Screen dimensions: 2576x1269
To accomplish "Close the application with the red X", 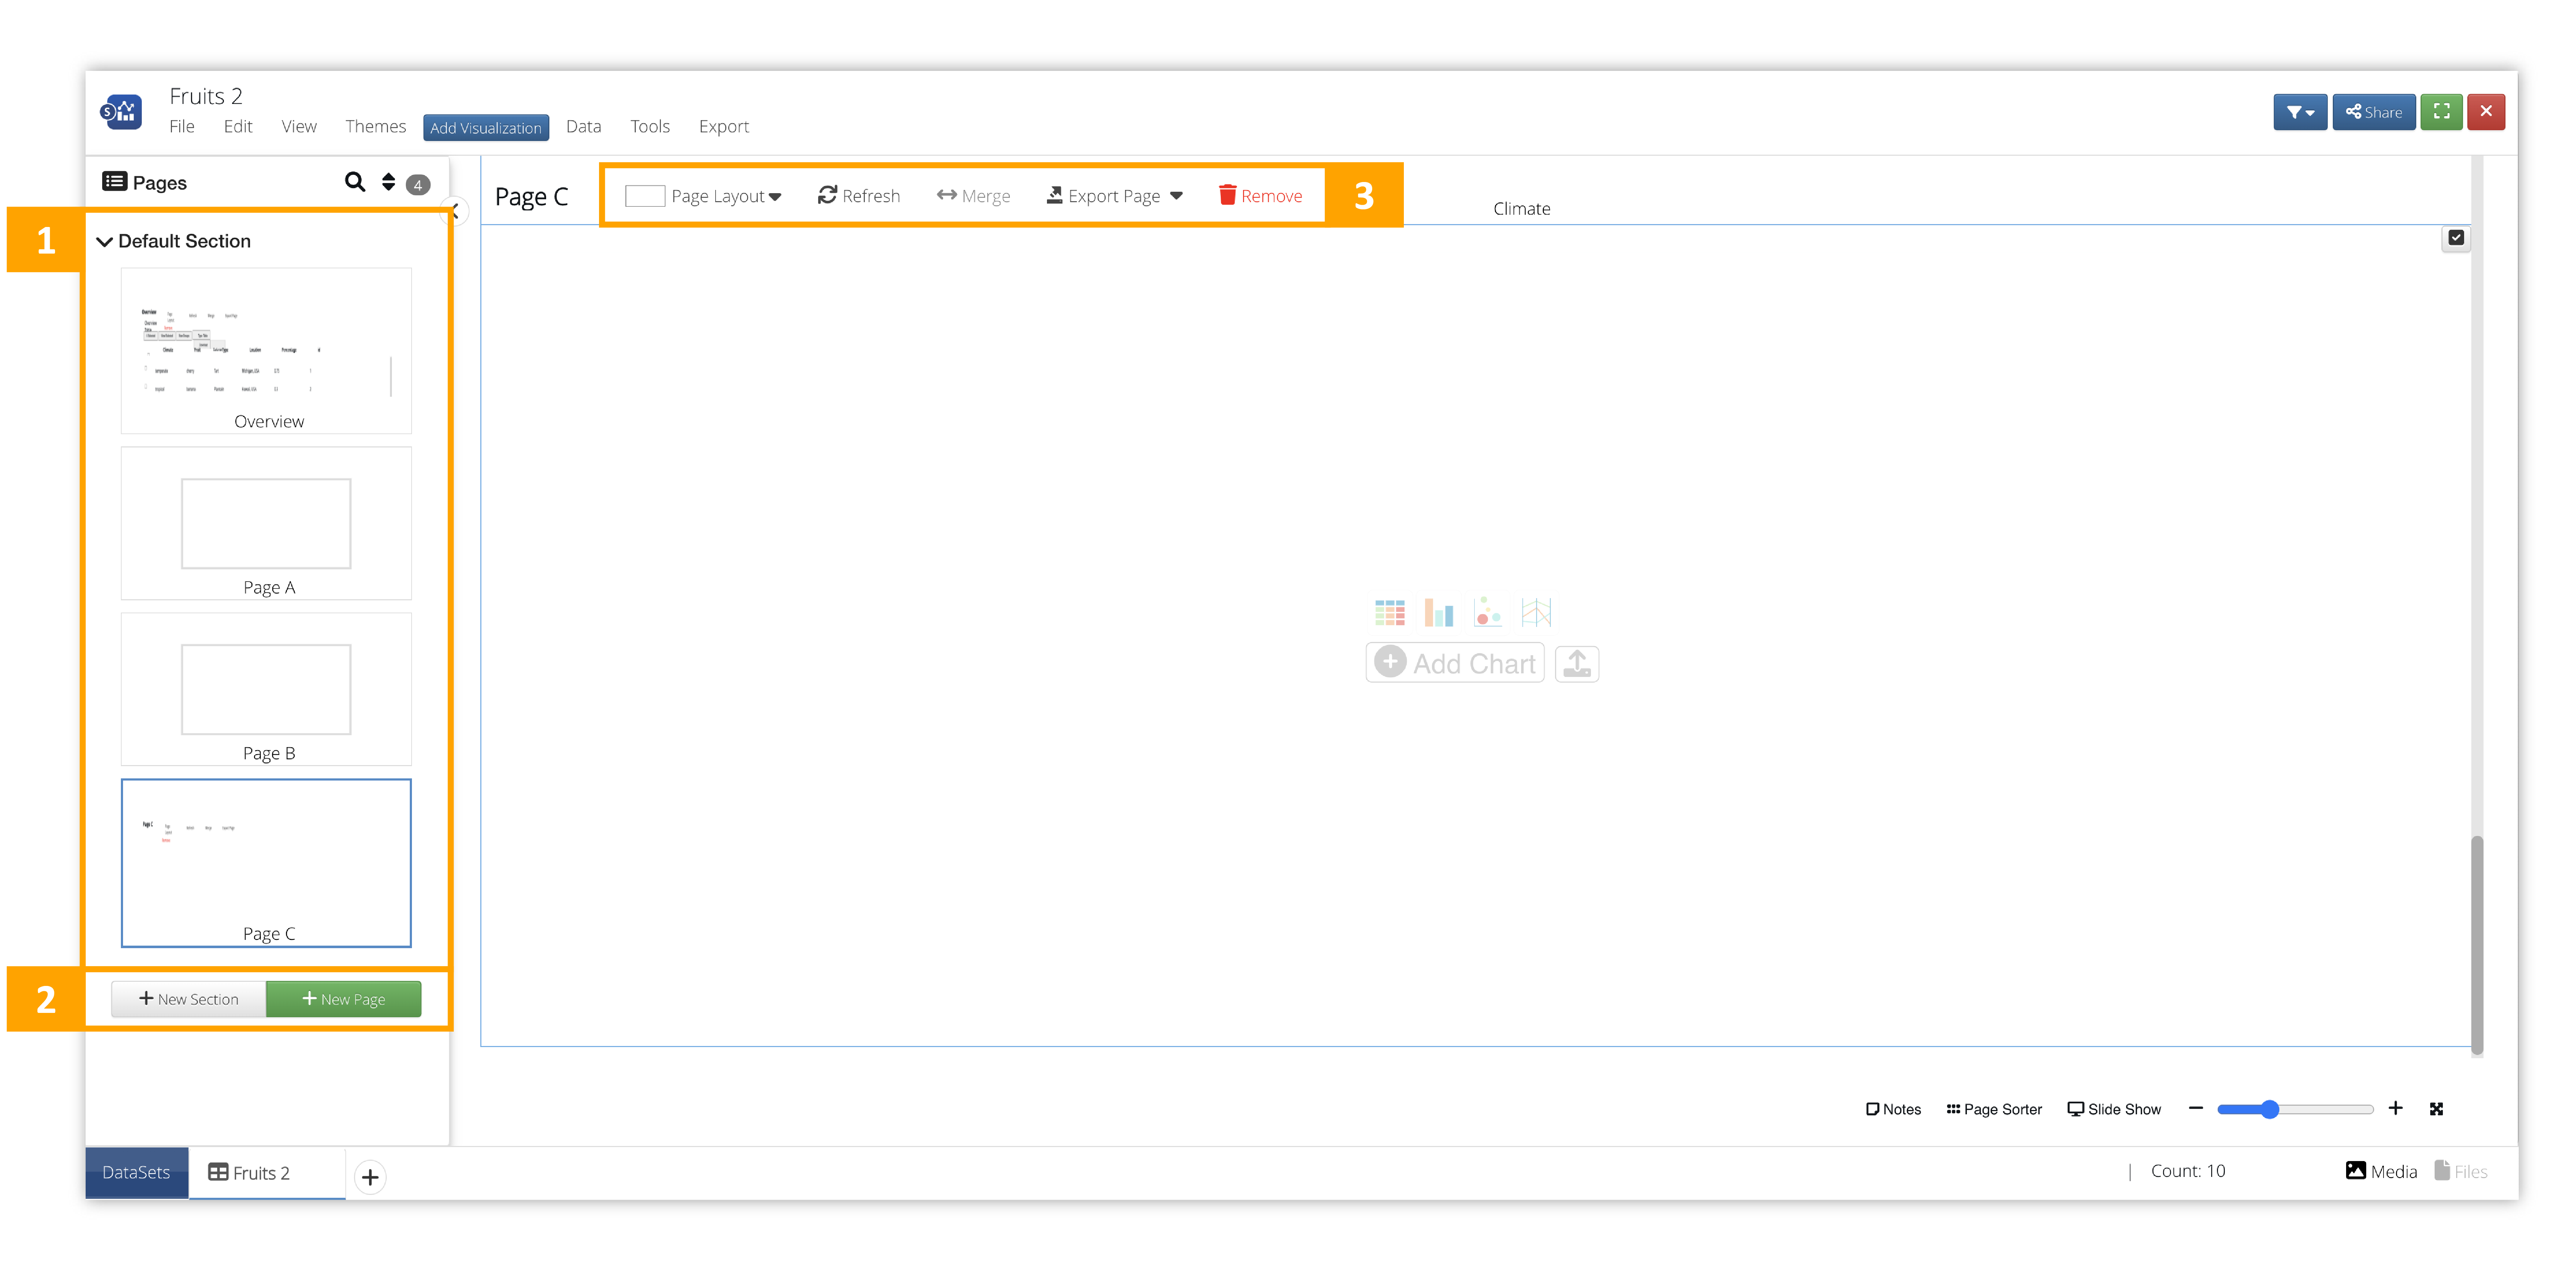I will point(2486,112).
